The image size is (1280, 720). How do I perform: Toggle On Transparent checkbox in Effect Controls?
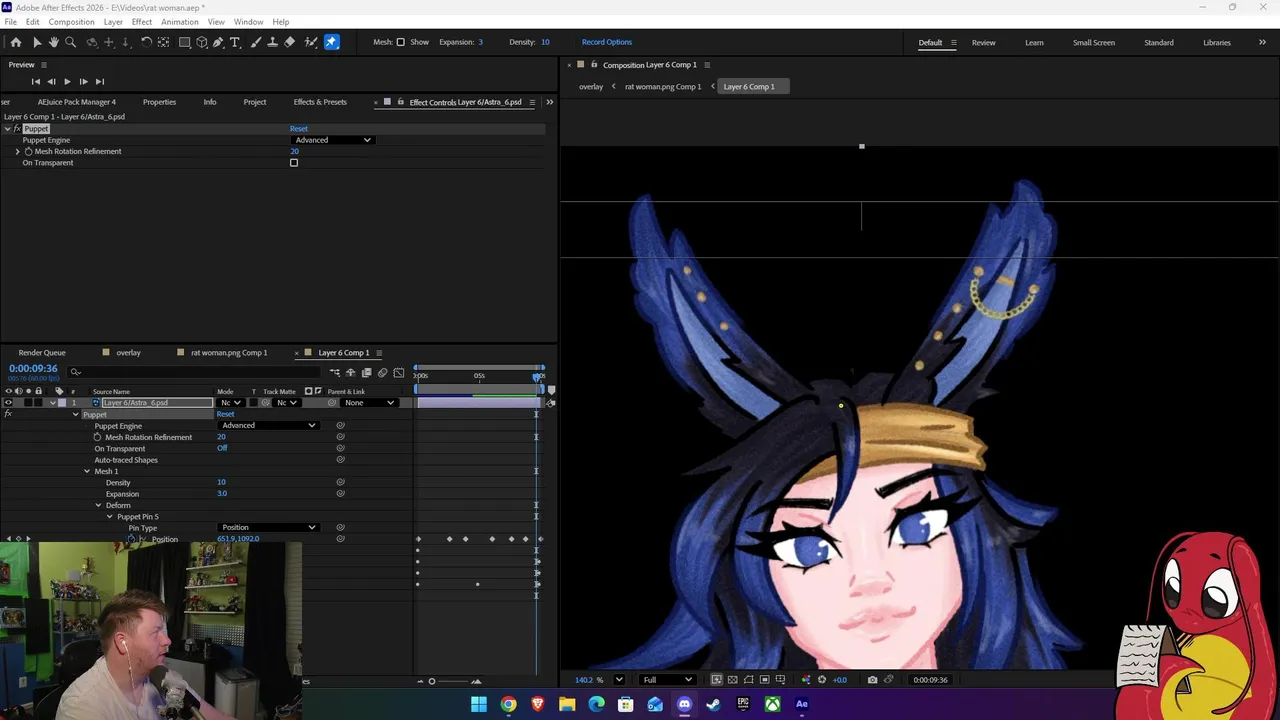pyautogui.click(x=294, y=162)
